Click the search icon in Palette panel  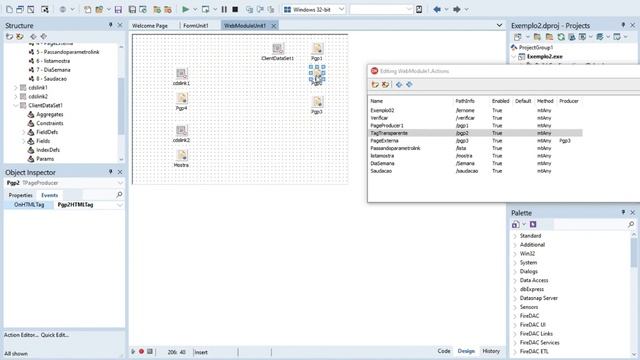[631, 224]
